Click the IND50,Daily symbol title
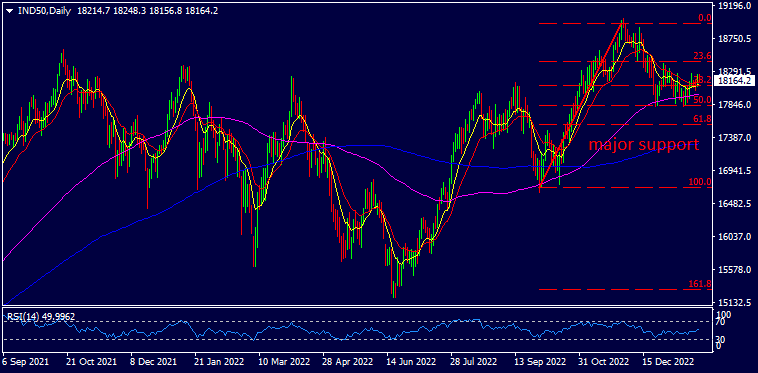This screenshot has width=758, height=373. 44,11
